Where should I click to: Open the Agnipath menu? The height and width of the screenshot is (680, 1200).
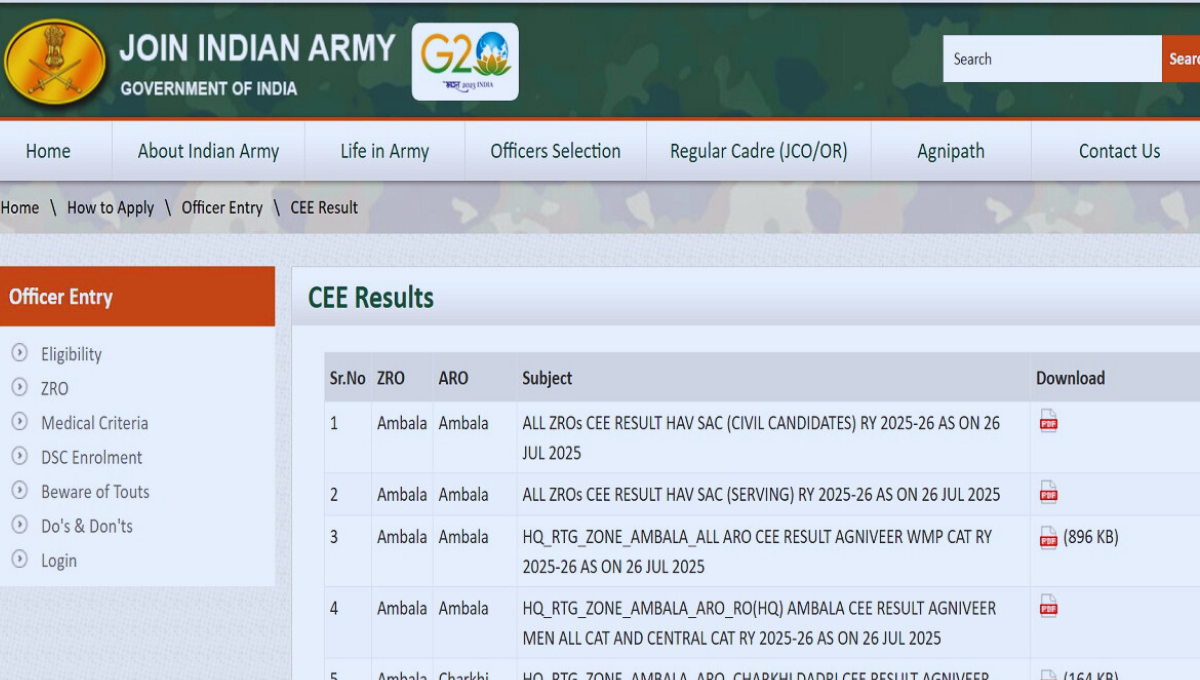tap(951, 151)
